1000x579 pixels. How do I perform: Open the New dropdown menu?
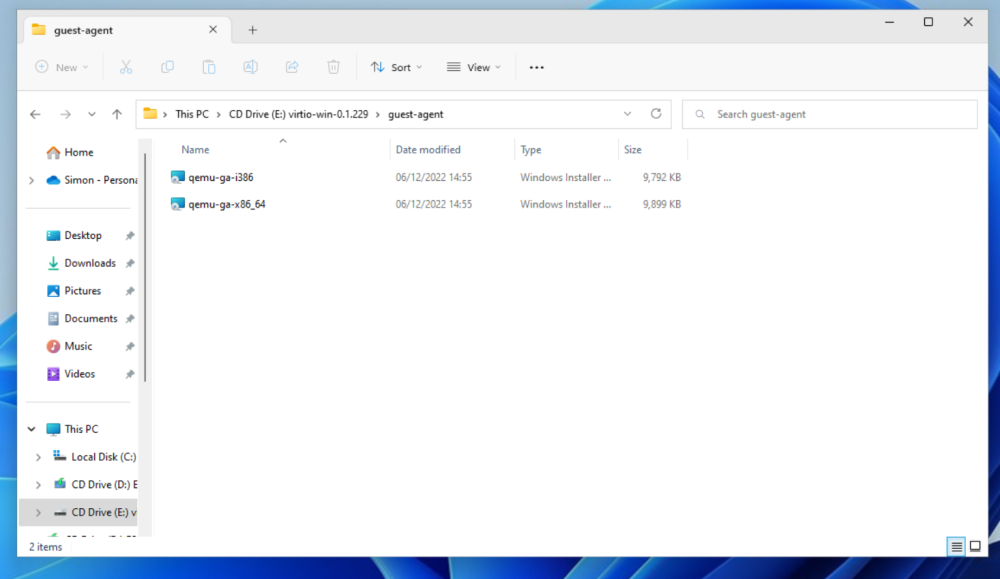coord(61,67)
